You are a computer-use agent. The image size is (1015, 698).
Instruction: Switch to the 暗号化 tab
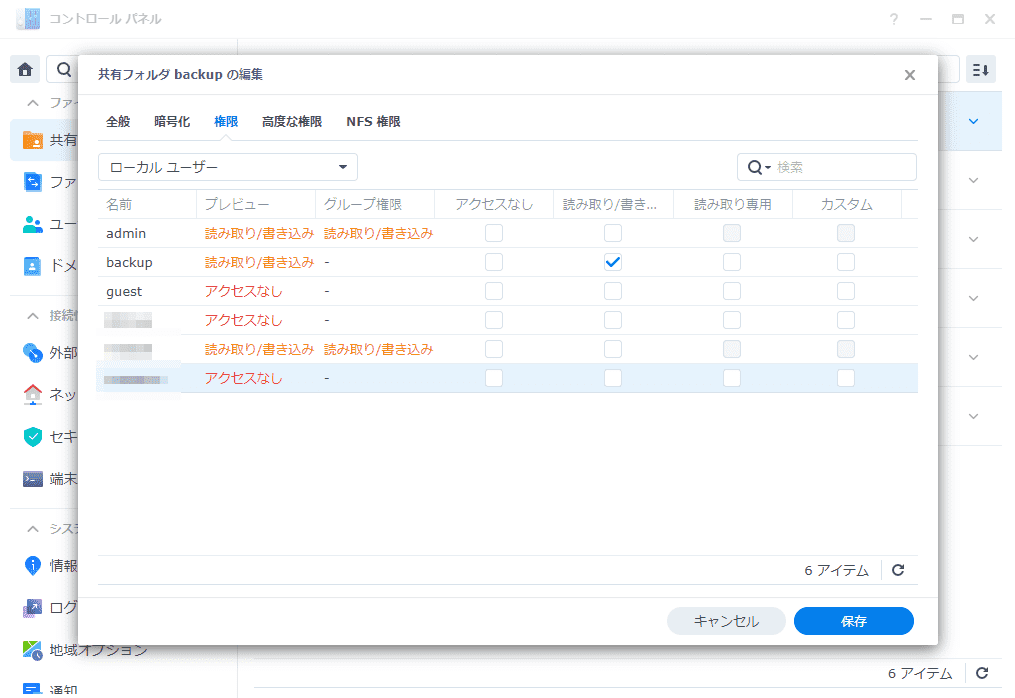(x=172, y=122)
